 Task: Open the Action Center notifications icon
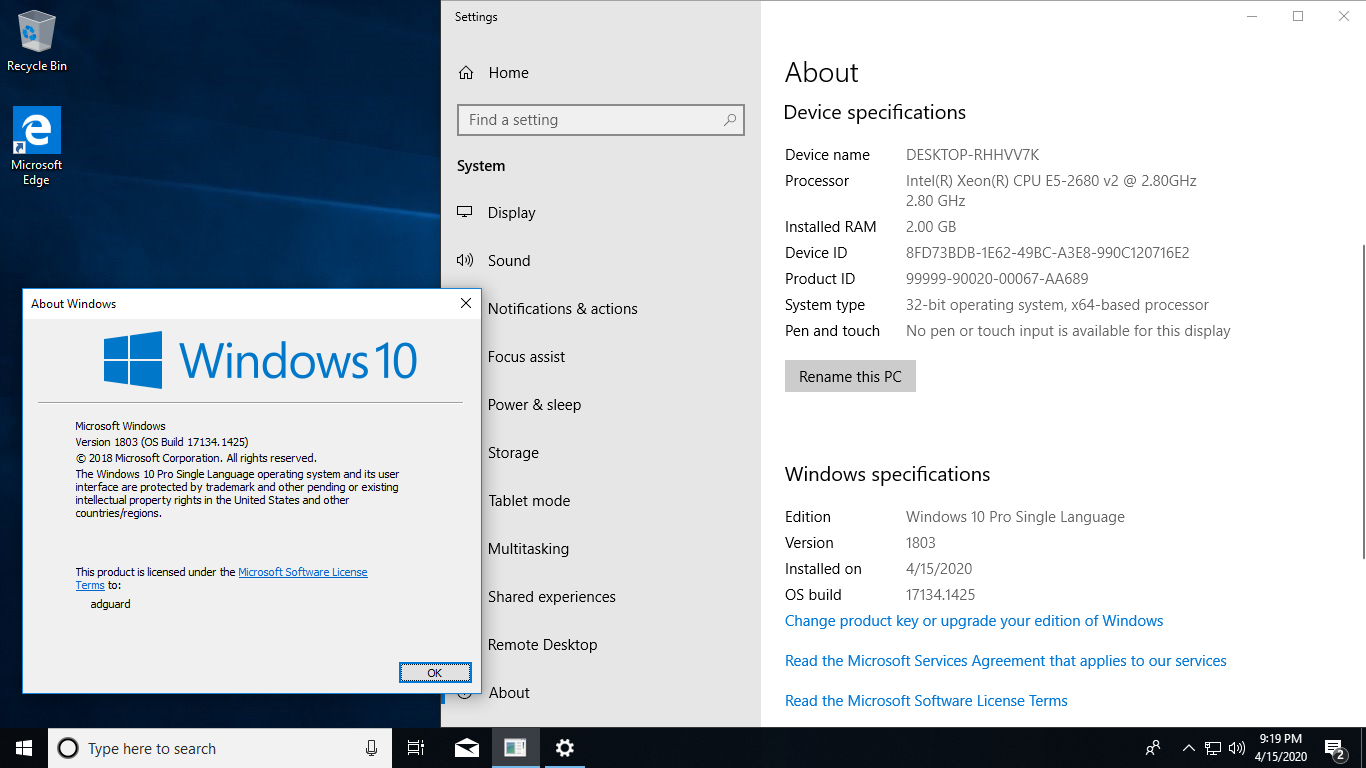point(1334,748)
